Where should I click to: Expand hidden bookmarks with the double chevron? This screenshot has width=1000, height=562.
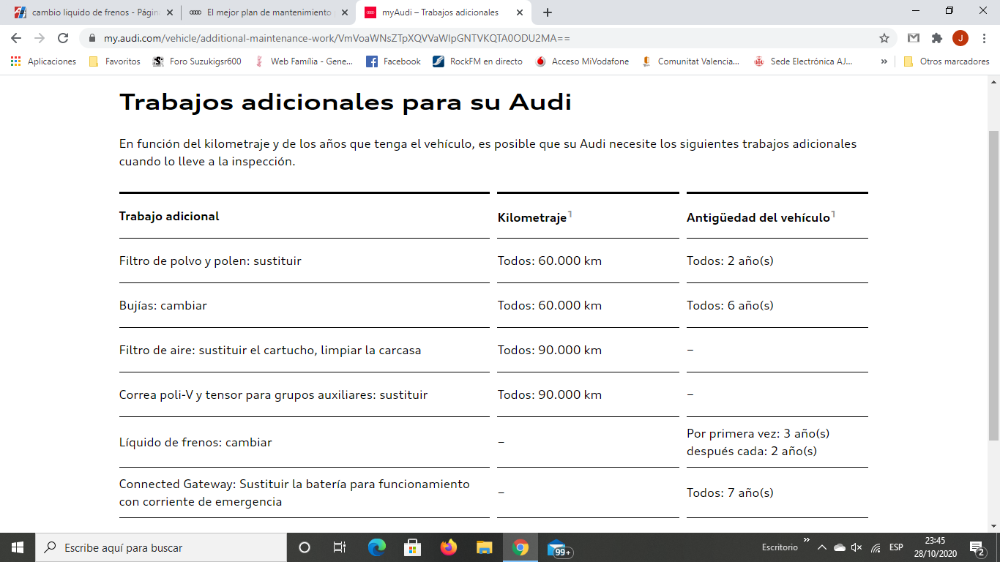(x=884, y=61)
